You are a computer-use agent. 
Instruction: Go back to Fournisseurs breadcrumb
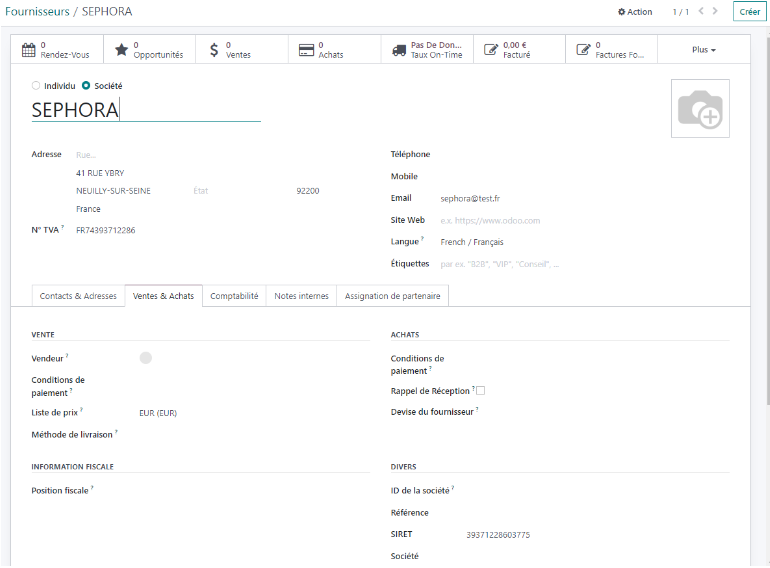click(x=37, y=11)
